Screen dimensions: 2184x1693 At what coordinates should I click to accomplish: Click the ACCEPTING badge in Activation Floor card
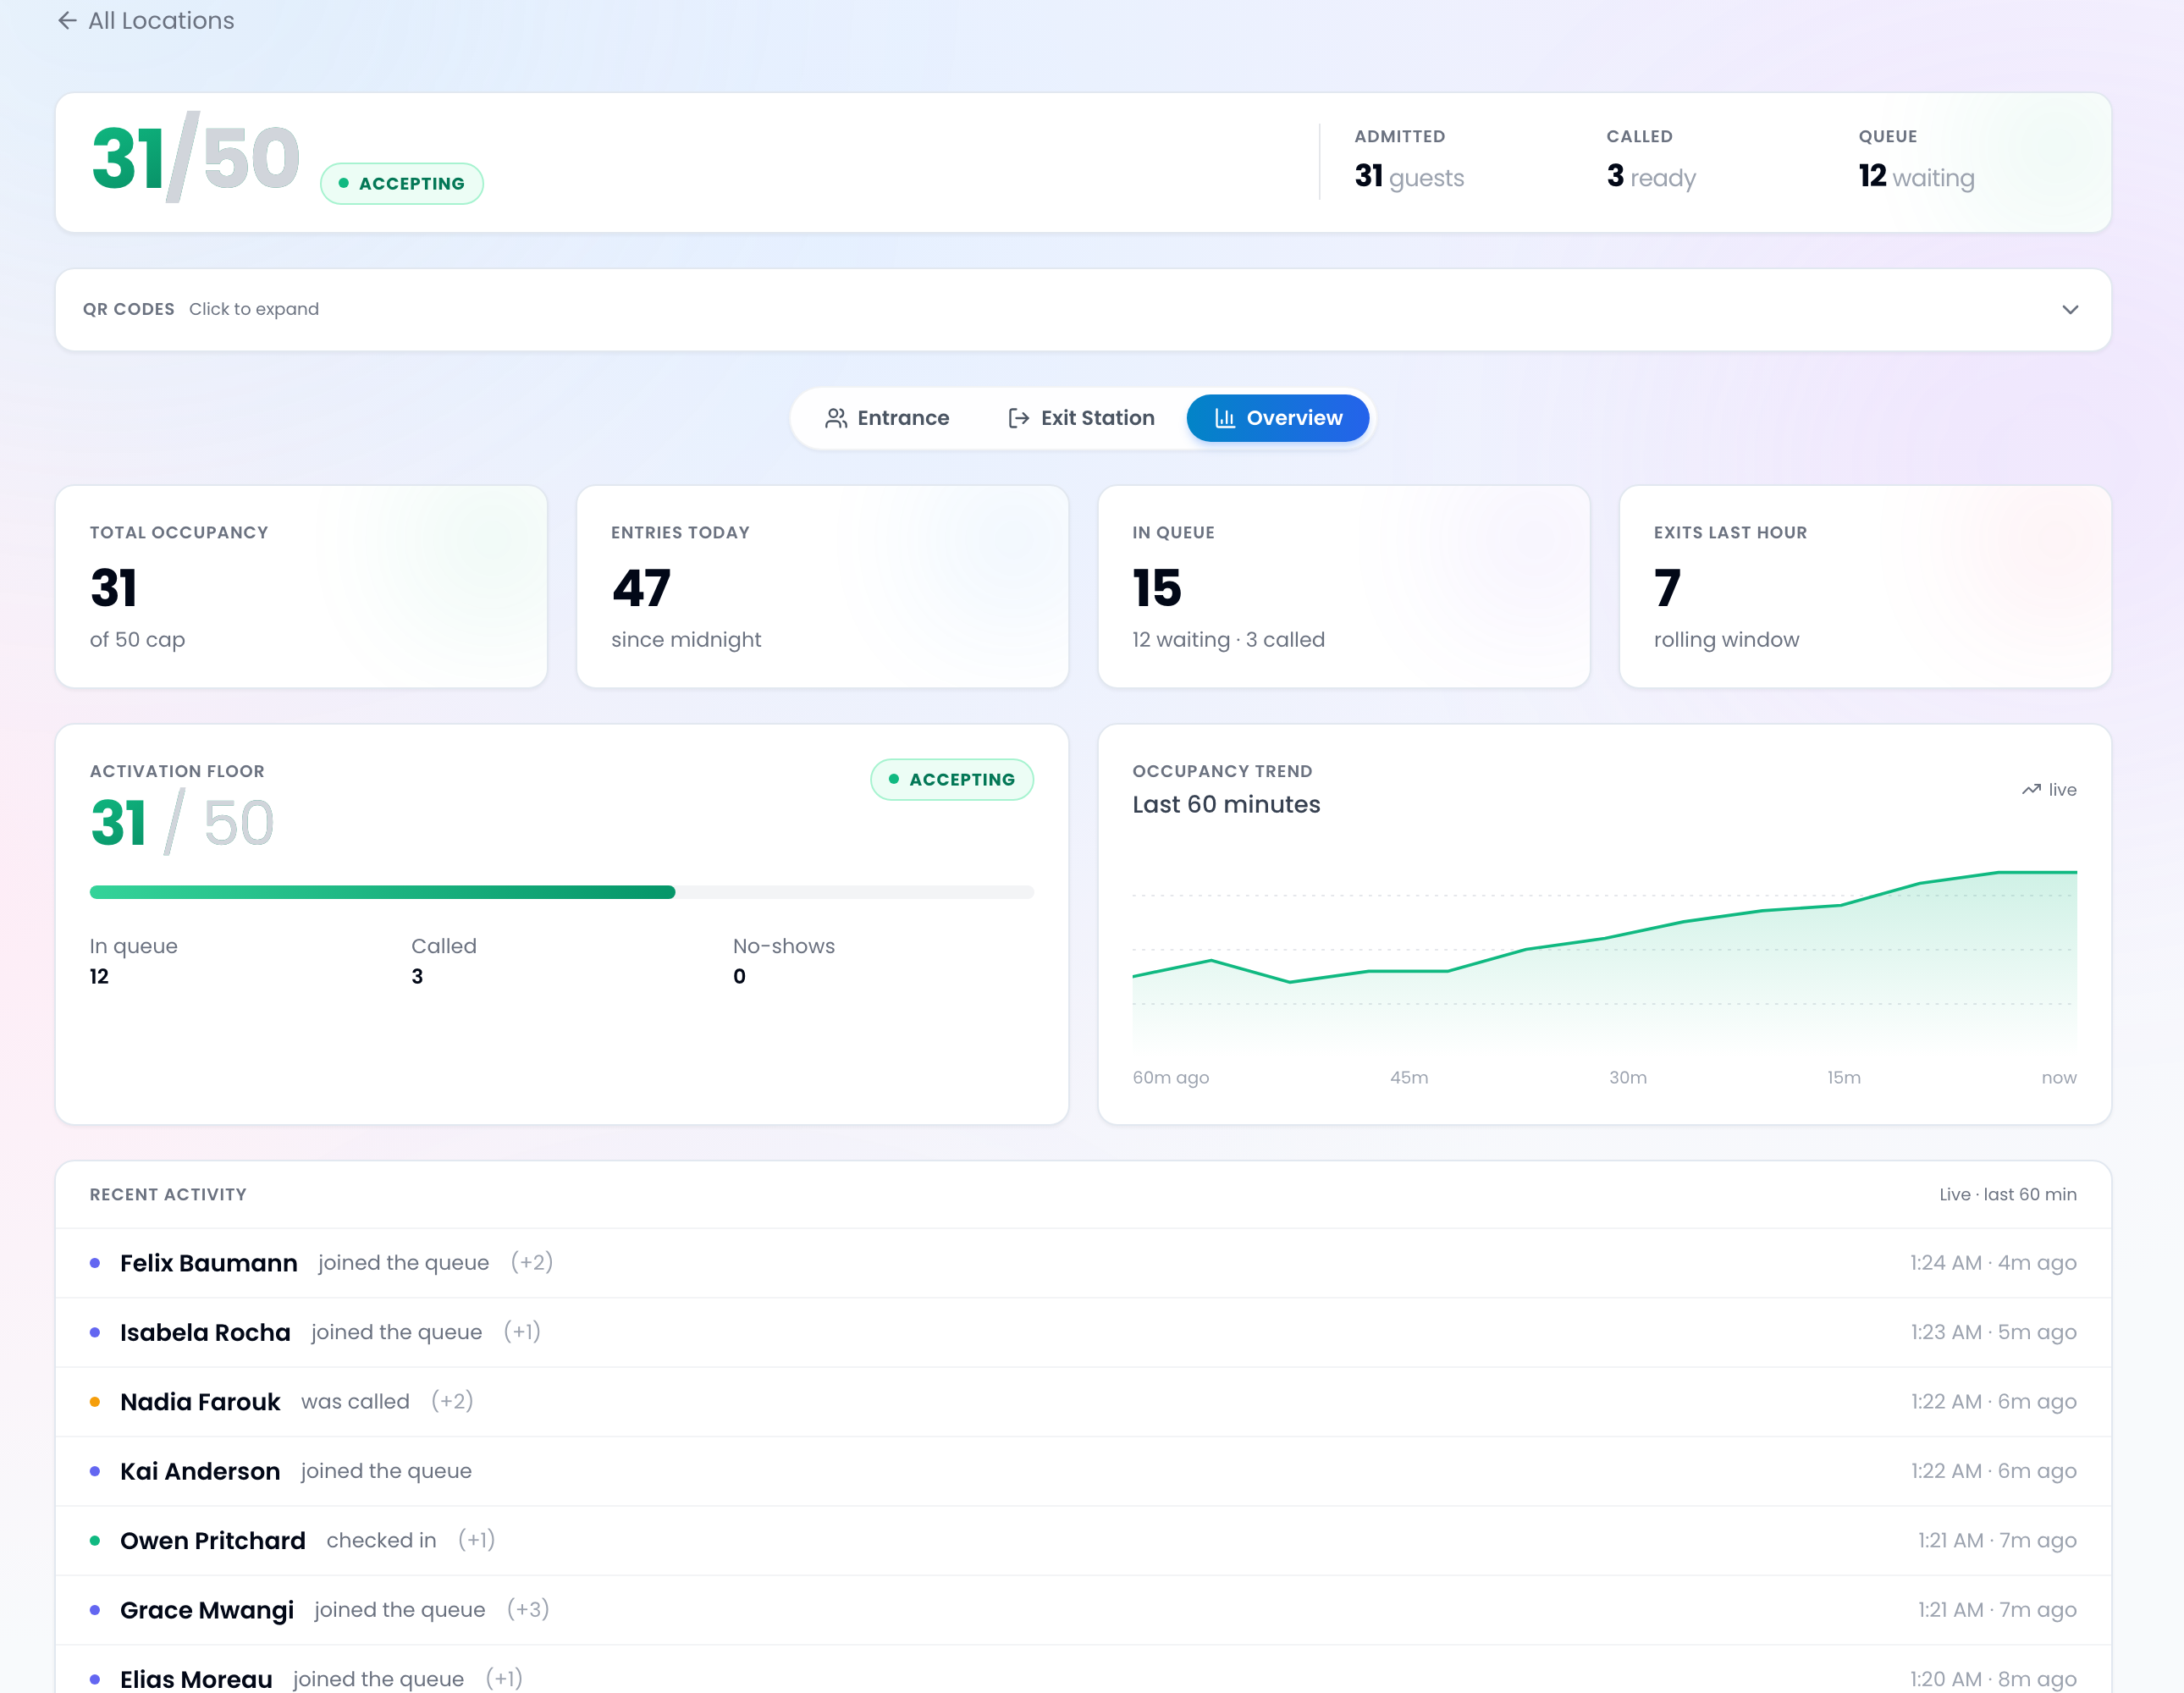[x=952, y=779]
